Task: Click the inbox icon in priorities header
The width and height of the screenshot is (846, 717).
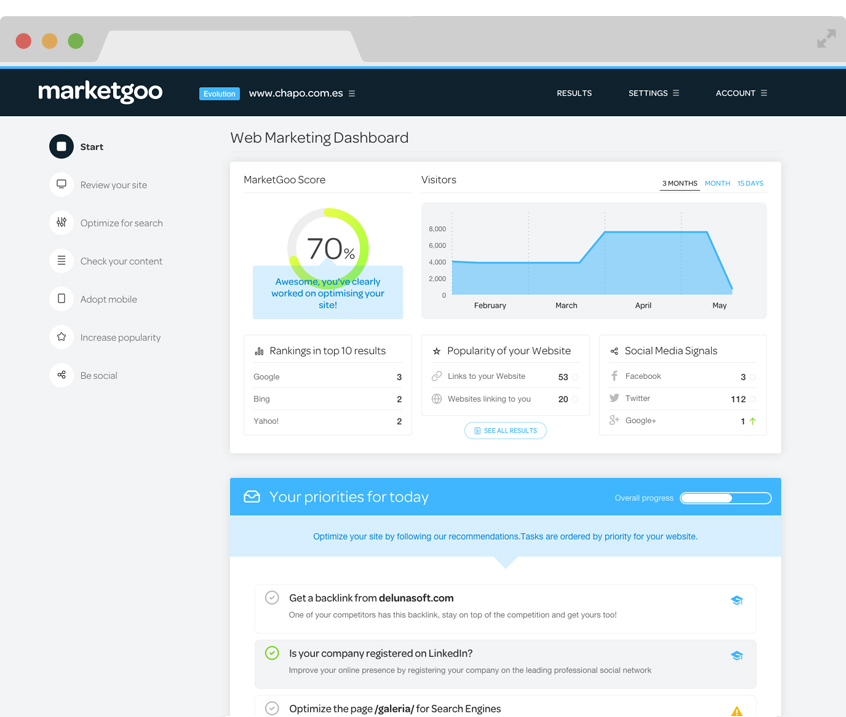Action: (x=251, y=496)
